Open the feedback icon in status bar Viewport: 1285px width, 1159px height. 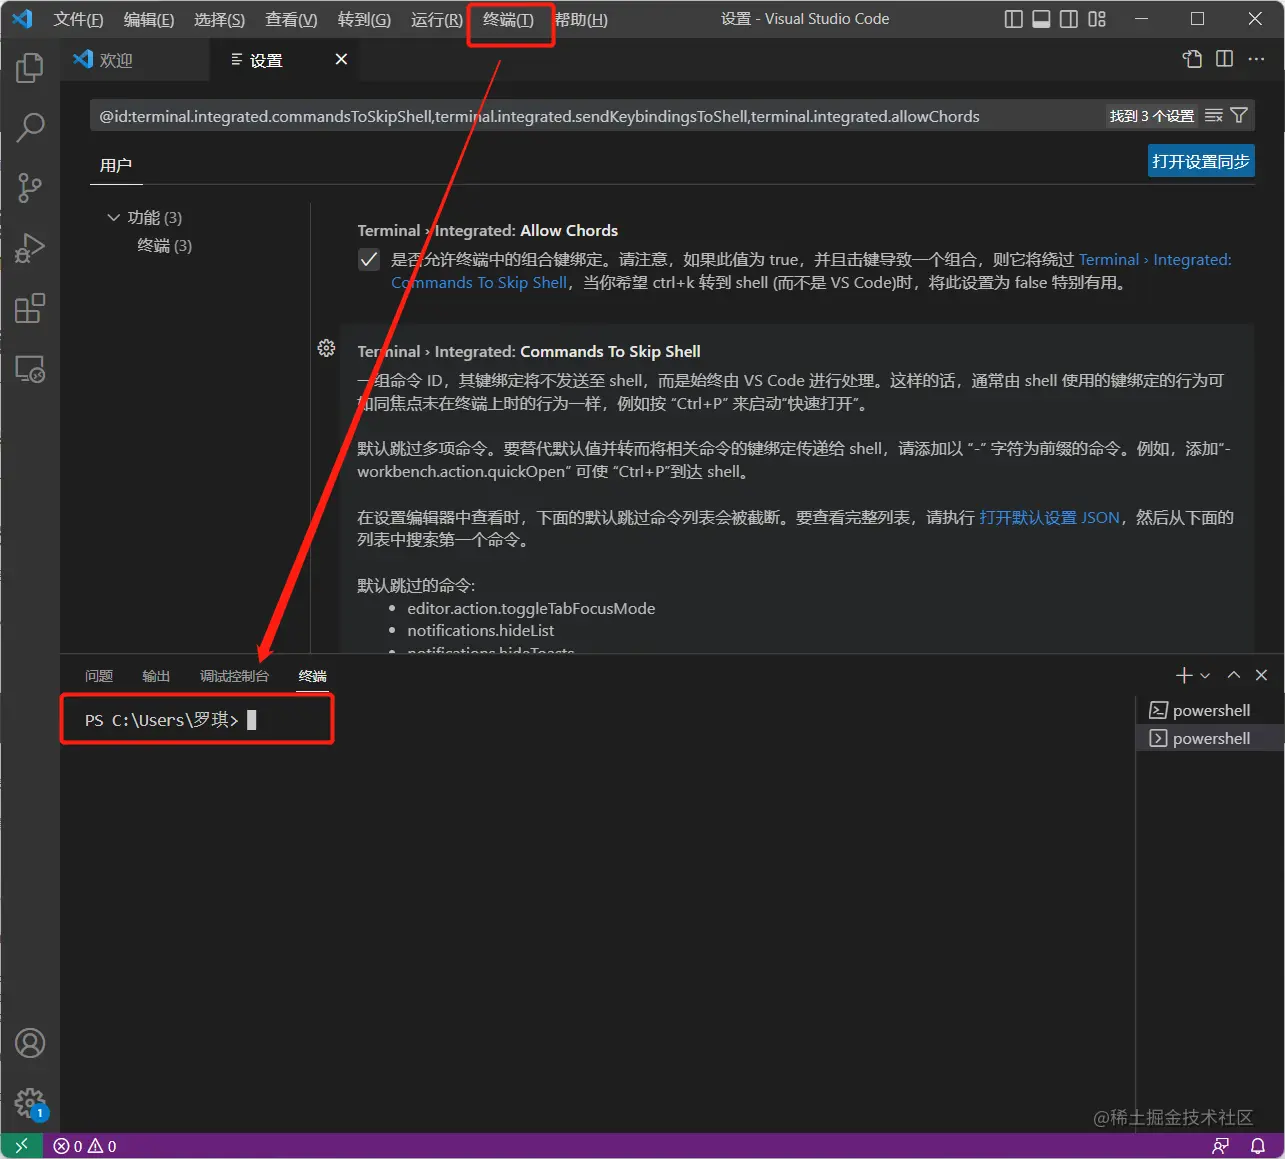pyautogui.click(x=1220, y=1146)
